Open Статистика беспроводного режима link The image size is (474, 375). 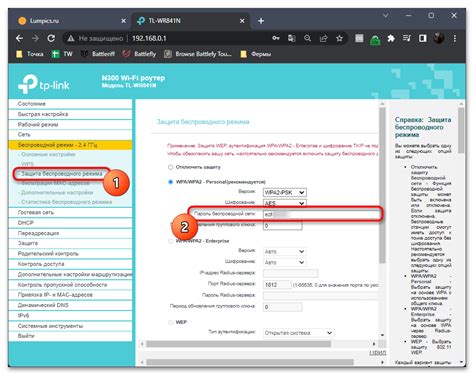tap(65, 202)
